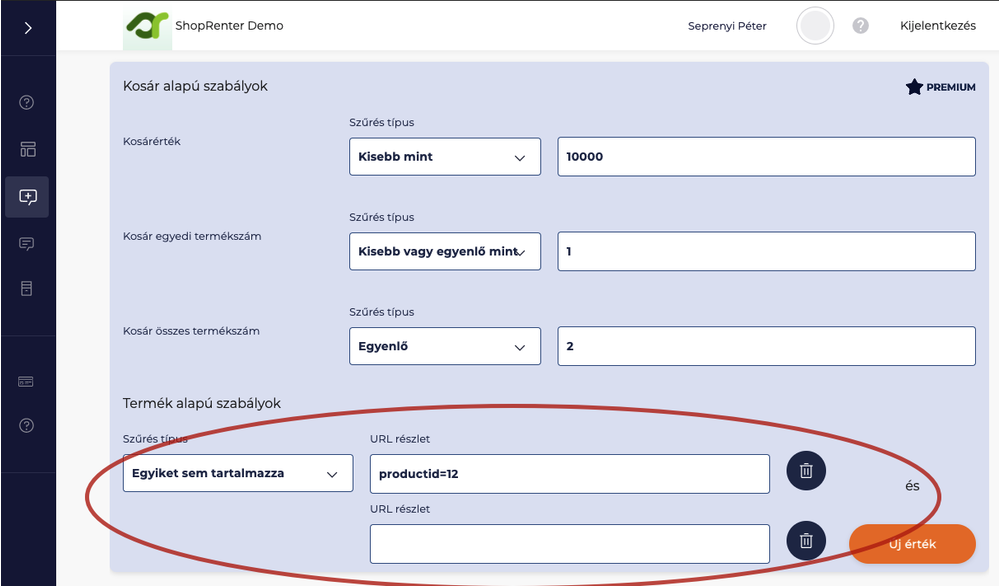Viewport: 1000px width, 586px height.
Task: Click the Új érték button
Action: tap(911, 544)
